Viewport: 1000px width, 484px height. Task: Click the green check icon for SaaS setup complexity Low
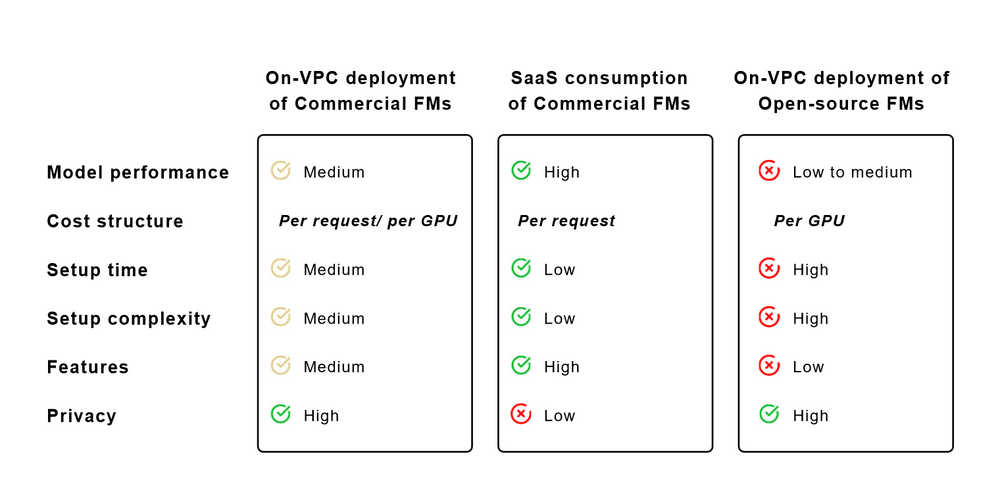point(521,318)
